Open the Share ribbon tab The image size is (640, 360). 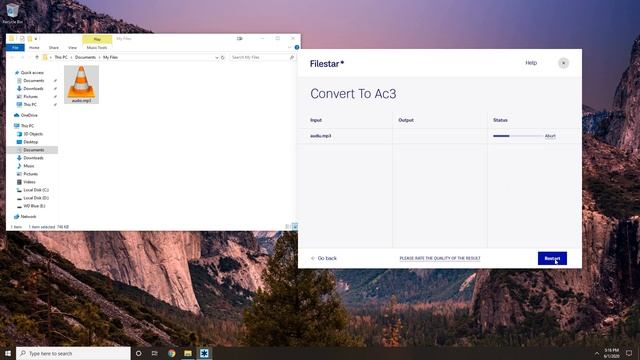click(53, 48)
